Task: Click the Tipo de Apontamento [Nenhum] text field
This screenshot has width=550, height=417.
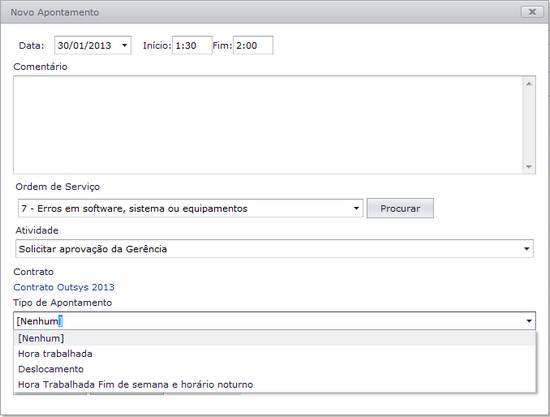Action: (274, 321)
